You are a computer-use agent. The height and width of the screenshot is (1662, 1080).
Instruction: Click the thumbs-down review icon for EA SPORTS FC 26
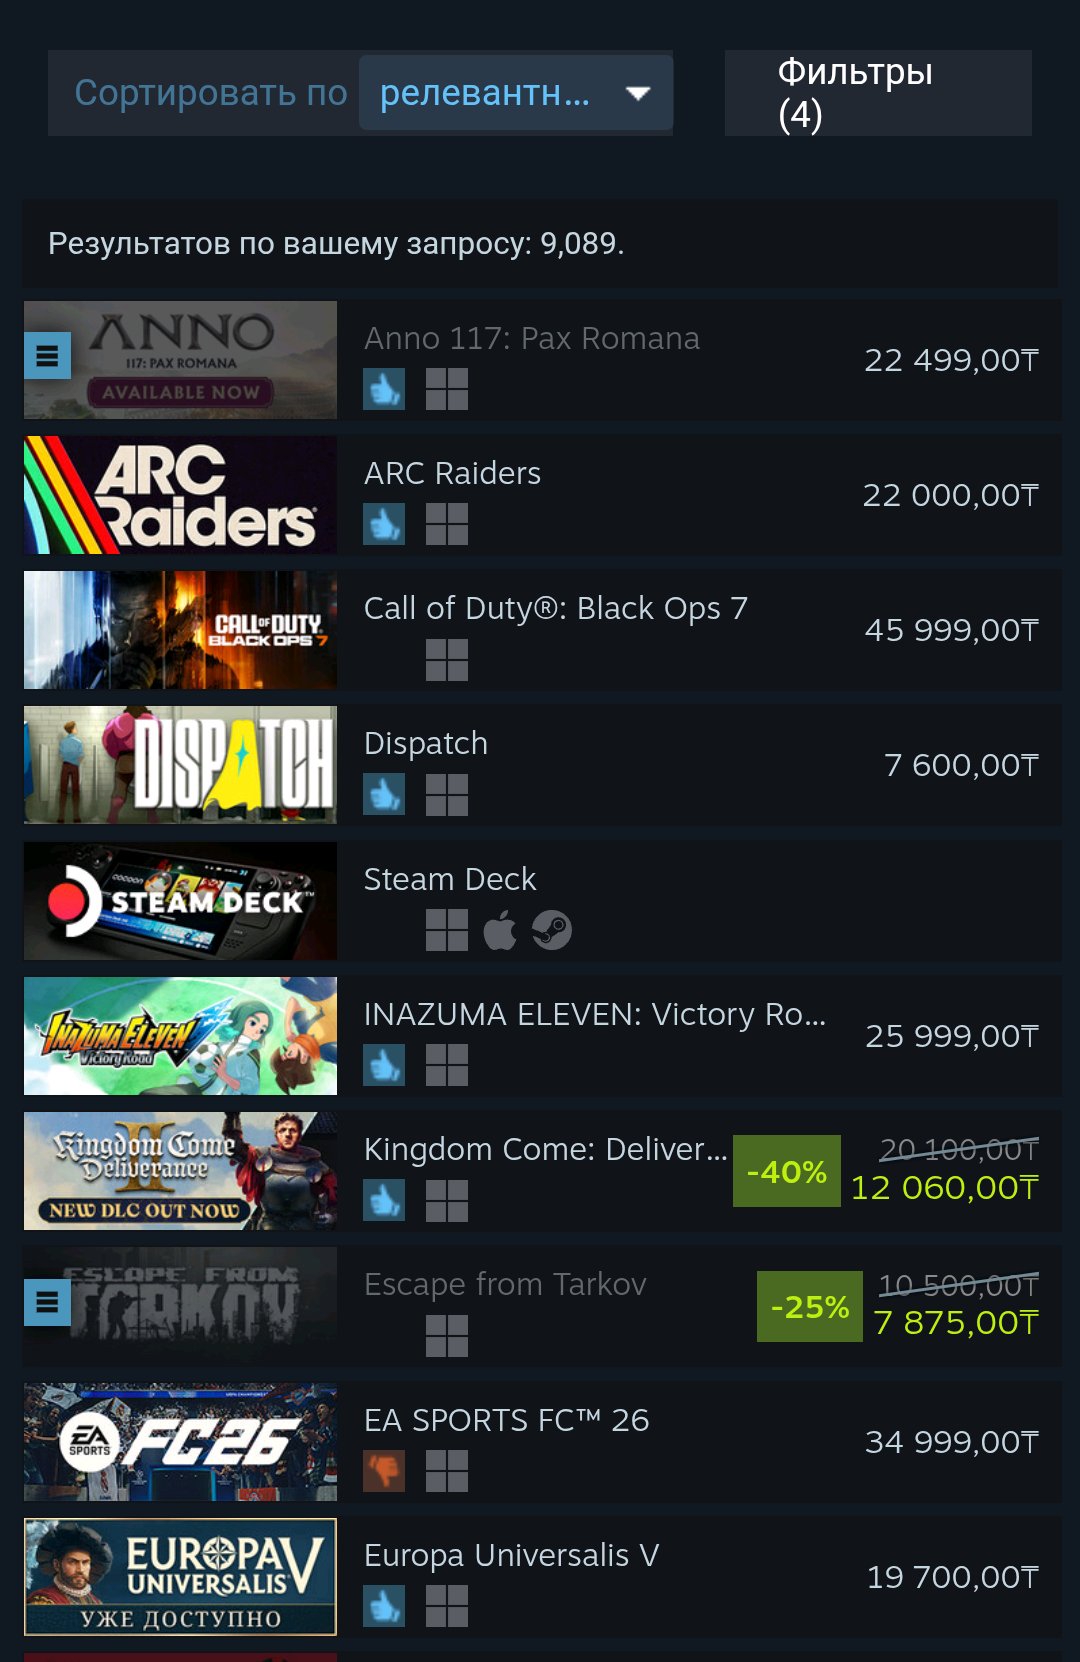click(384, 1471)
